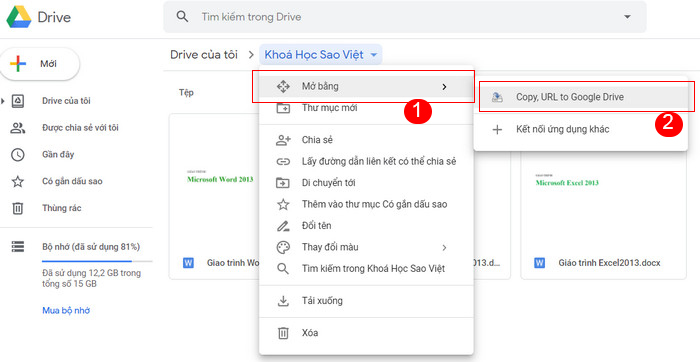Expand the Drive của tôi tree arrow

tap(3, 101)
